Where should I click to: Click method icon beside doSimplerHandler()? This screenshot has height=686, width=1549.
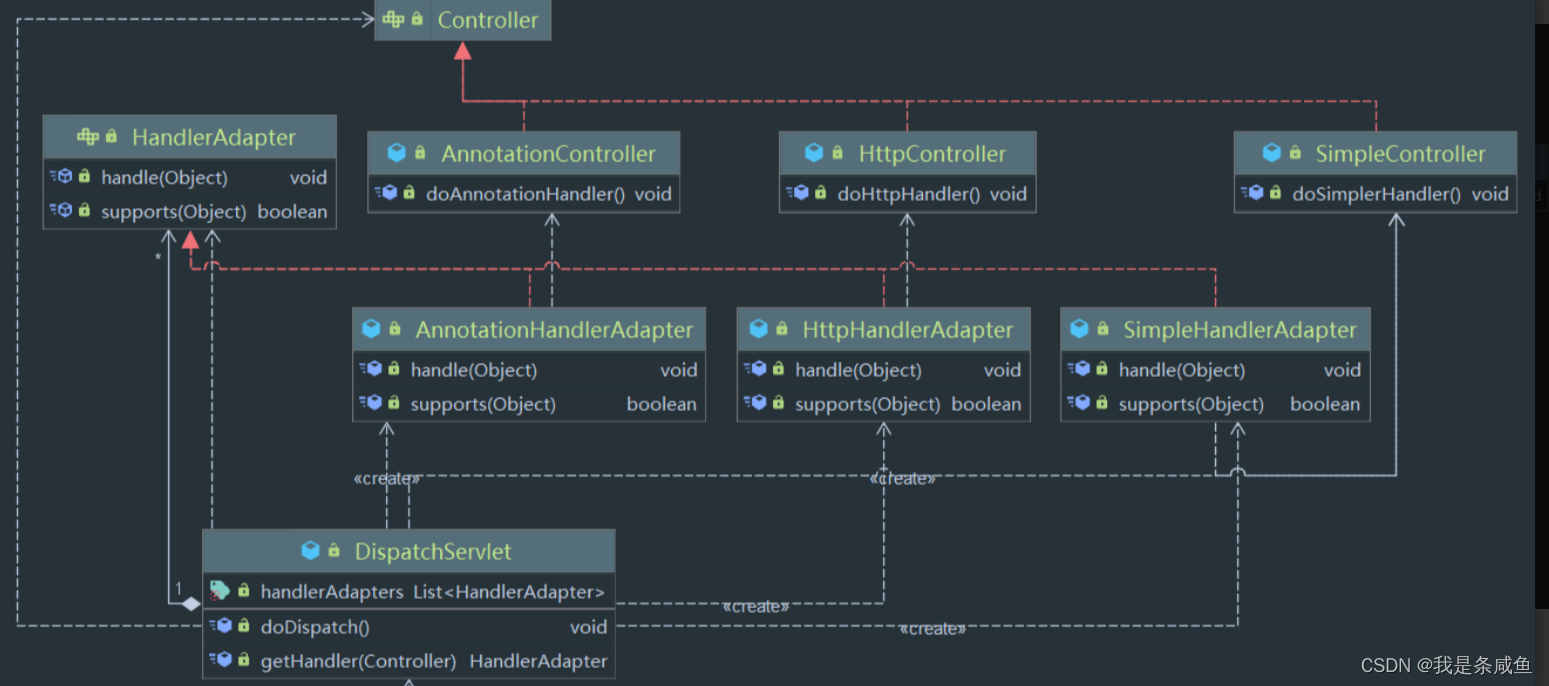click(1253, 193)
